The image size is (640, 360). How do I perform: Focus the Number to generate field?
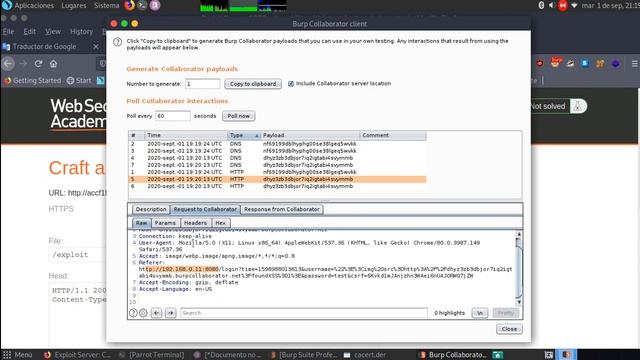coord(202,84)
